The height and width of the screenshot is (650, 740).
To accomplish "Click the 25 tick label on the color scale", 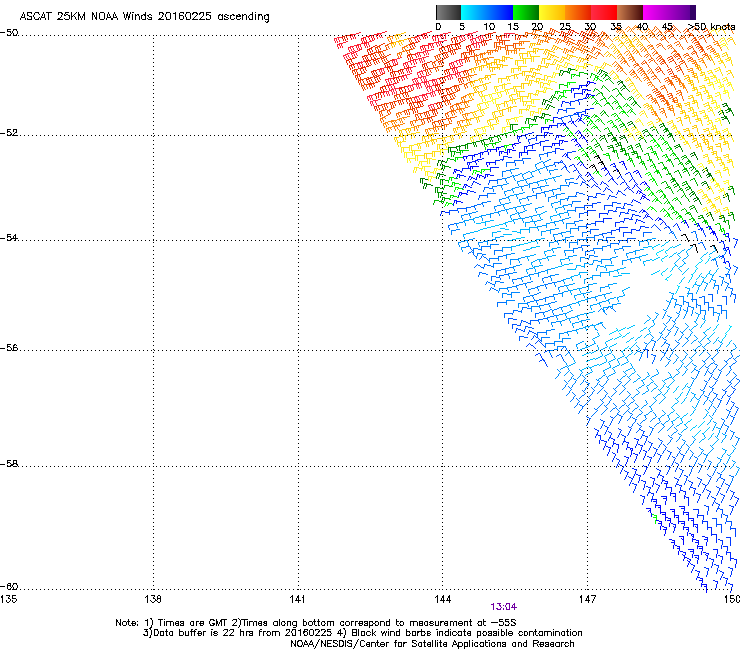I will [x=564, y=27].
